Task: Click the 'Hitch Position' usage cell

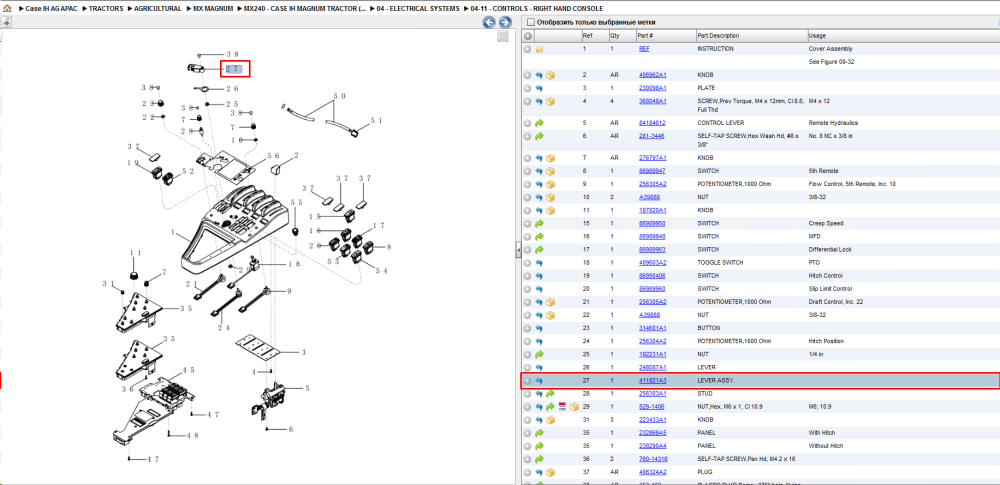Action: coord(825,341)
